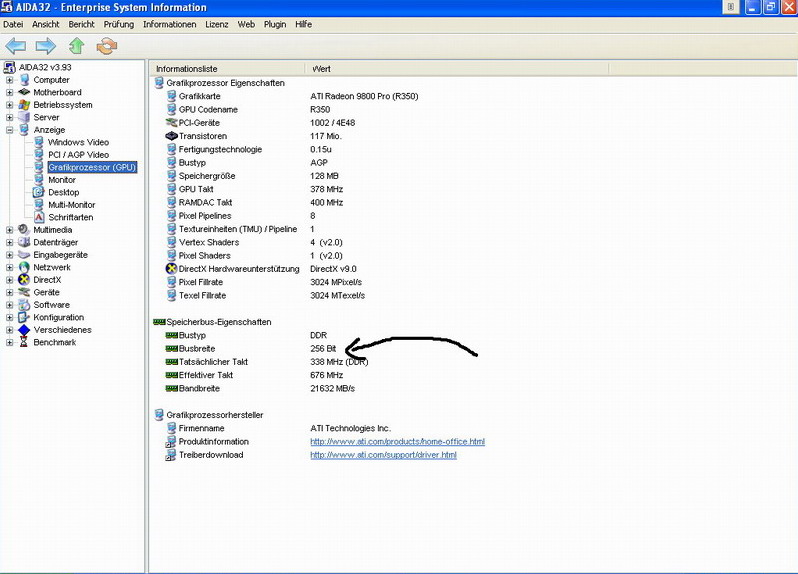Click the Informationsliste column header
798x574 pixels.
[227, 69]
